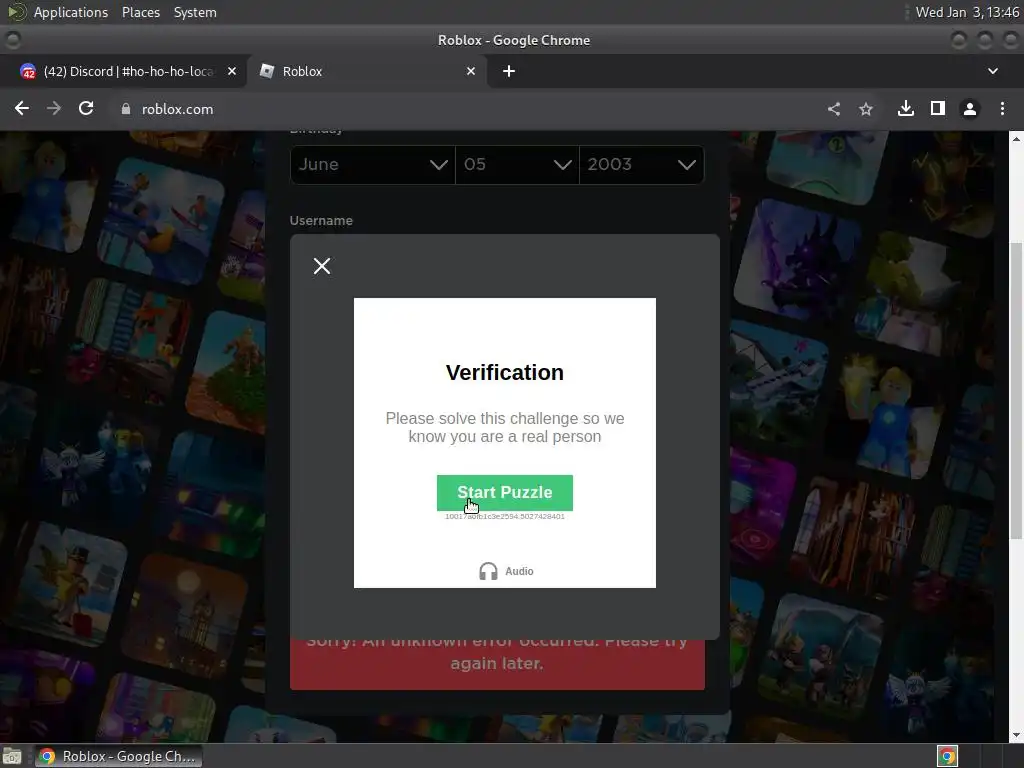Open the Chrome profile icon
This screenshot has height=768, width=1024.
tap(970, 109)
